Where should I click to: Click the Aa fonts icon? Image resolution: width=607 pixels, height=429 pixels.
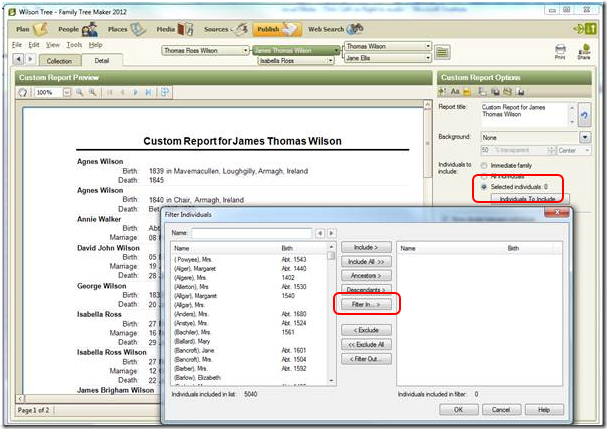(455, 91)
